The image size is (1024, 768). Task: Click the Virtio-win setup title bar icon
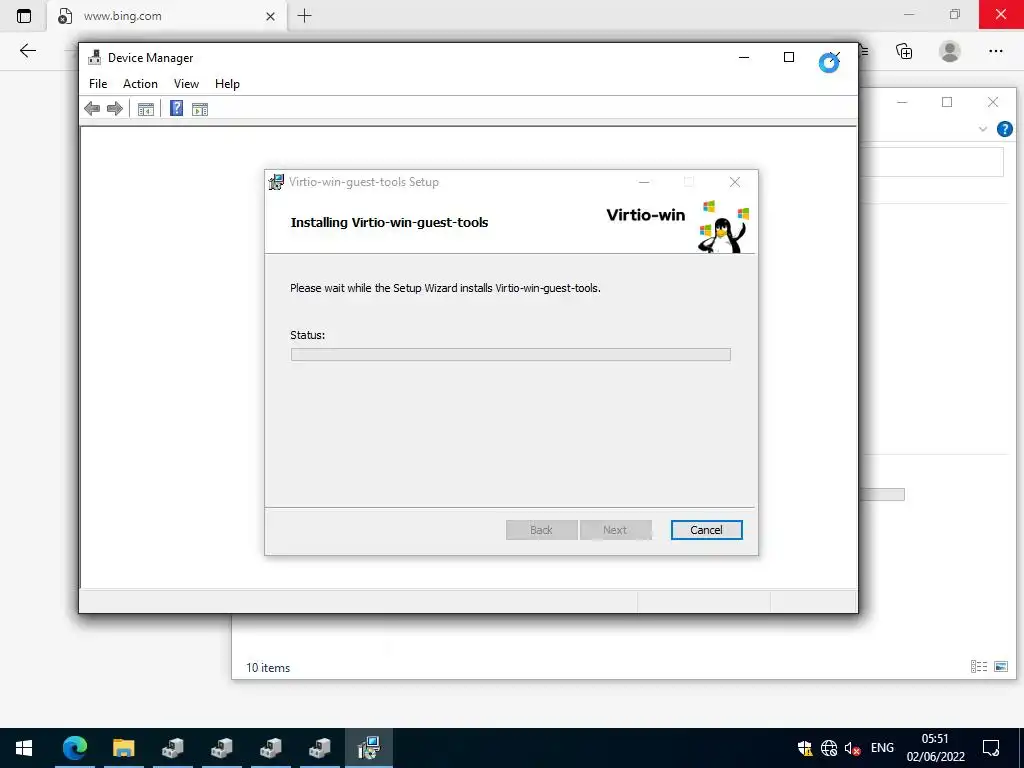276,182
